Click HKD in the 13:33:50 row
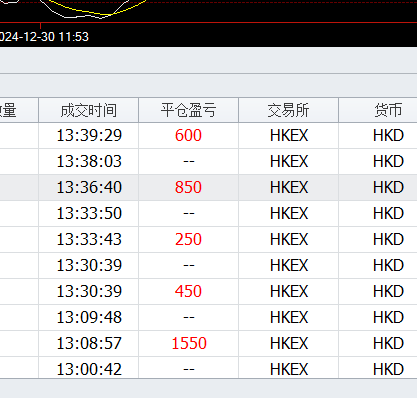This screenshot has width=417, height=398. tap(388, 213)
